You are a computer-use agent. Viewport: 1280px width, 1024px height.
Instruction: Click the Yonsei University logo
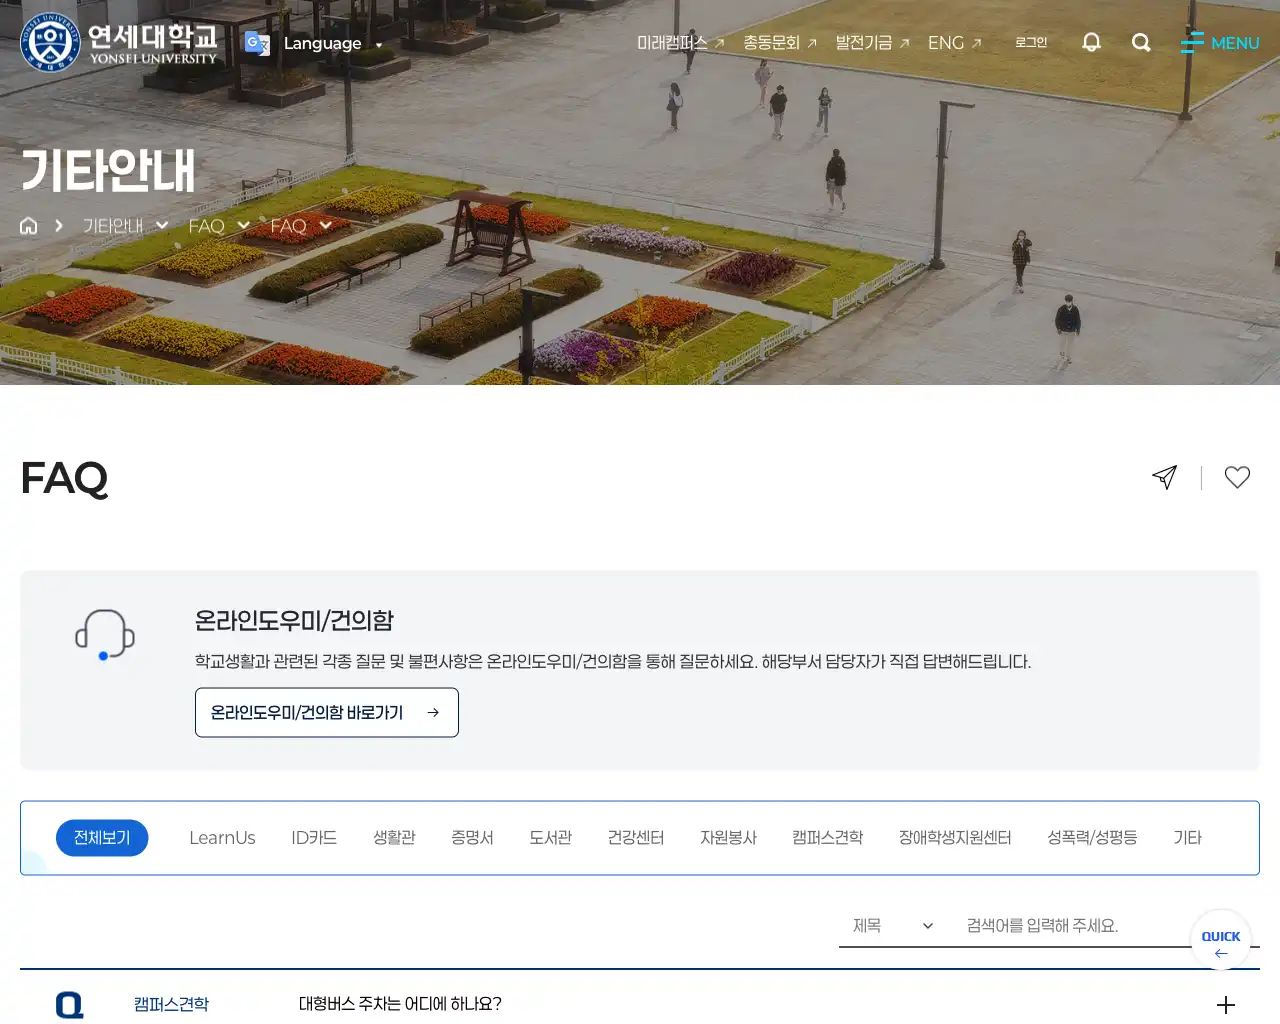(119, 42)
